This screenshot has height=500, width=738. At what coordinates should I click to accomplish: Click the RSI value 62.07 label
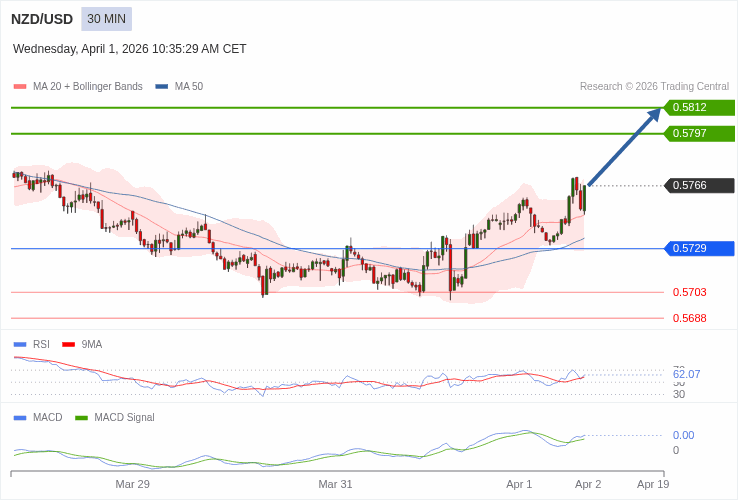tap(686, 374)
